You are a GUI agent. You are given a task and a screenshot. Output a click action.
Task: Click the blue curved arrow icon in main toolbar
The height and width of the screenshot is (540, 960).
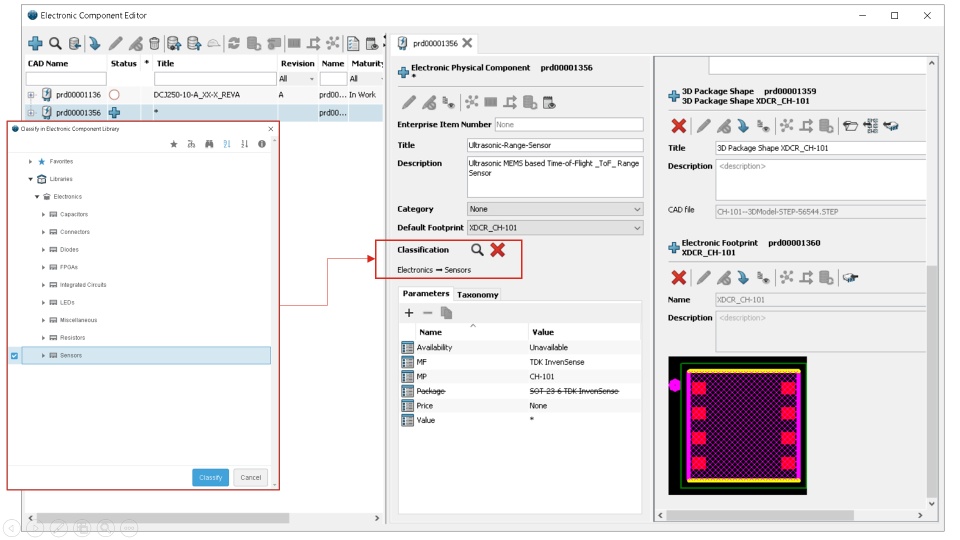tap(94, 43)
